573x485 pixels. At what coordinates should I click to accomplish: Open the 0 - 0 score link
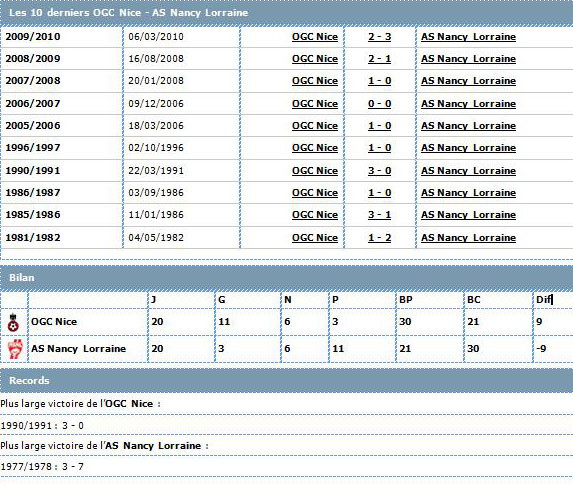coord(379,104)
